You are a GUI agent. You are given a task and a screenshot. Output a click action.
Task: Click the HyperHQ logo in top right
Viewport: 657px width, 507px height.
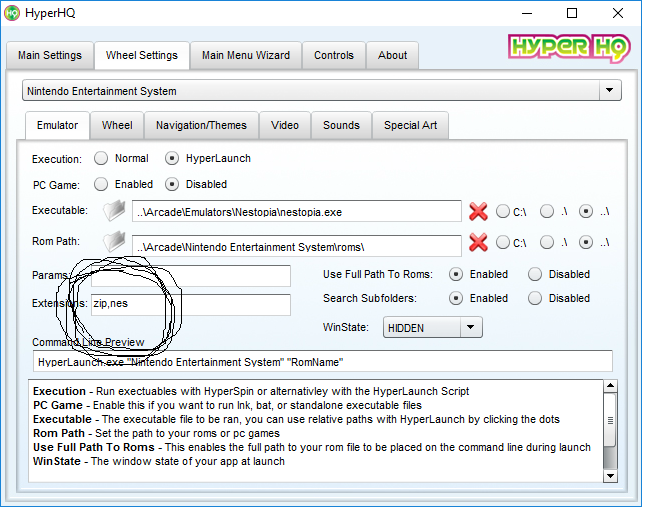click(x=564, y=48)
